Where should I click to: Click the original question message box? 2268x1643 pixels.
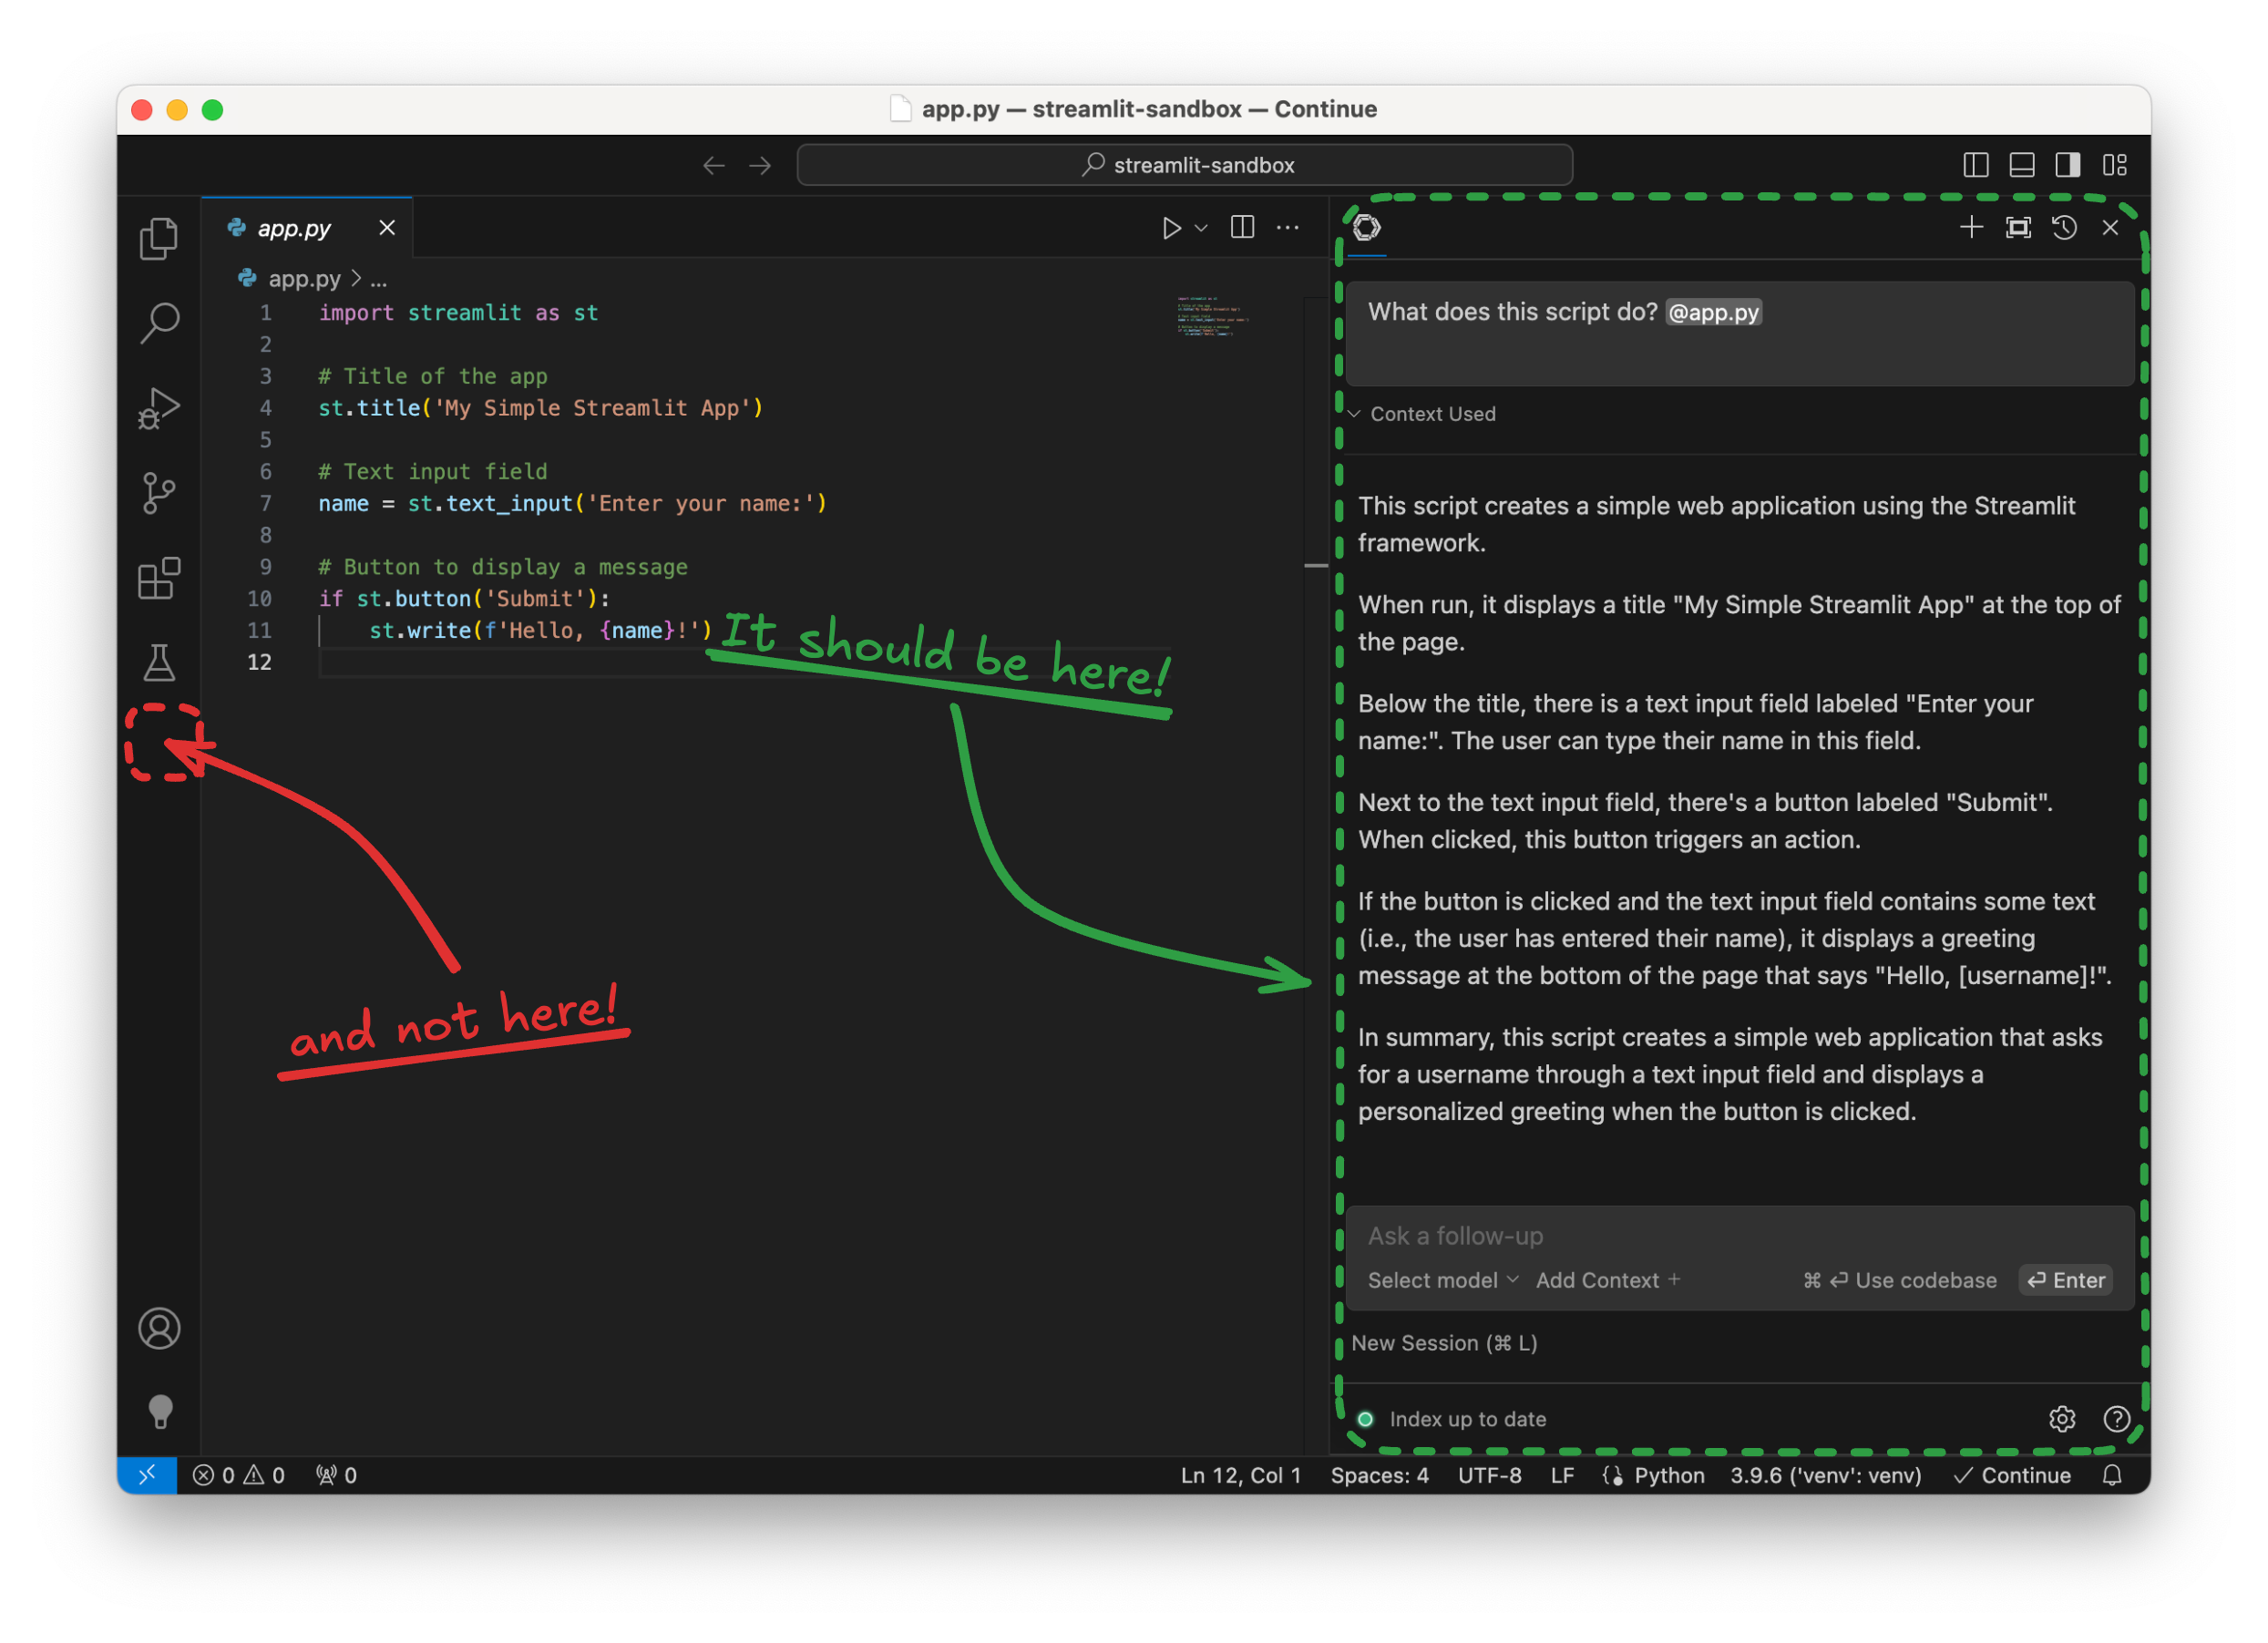1740,333
